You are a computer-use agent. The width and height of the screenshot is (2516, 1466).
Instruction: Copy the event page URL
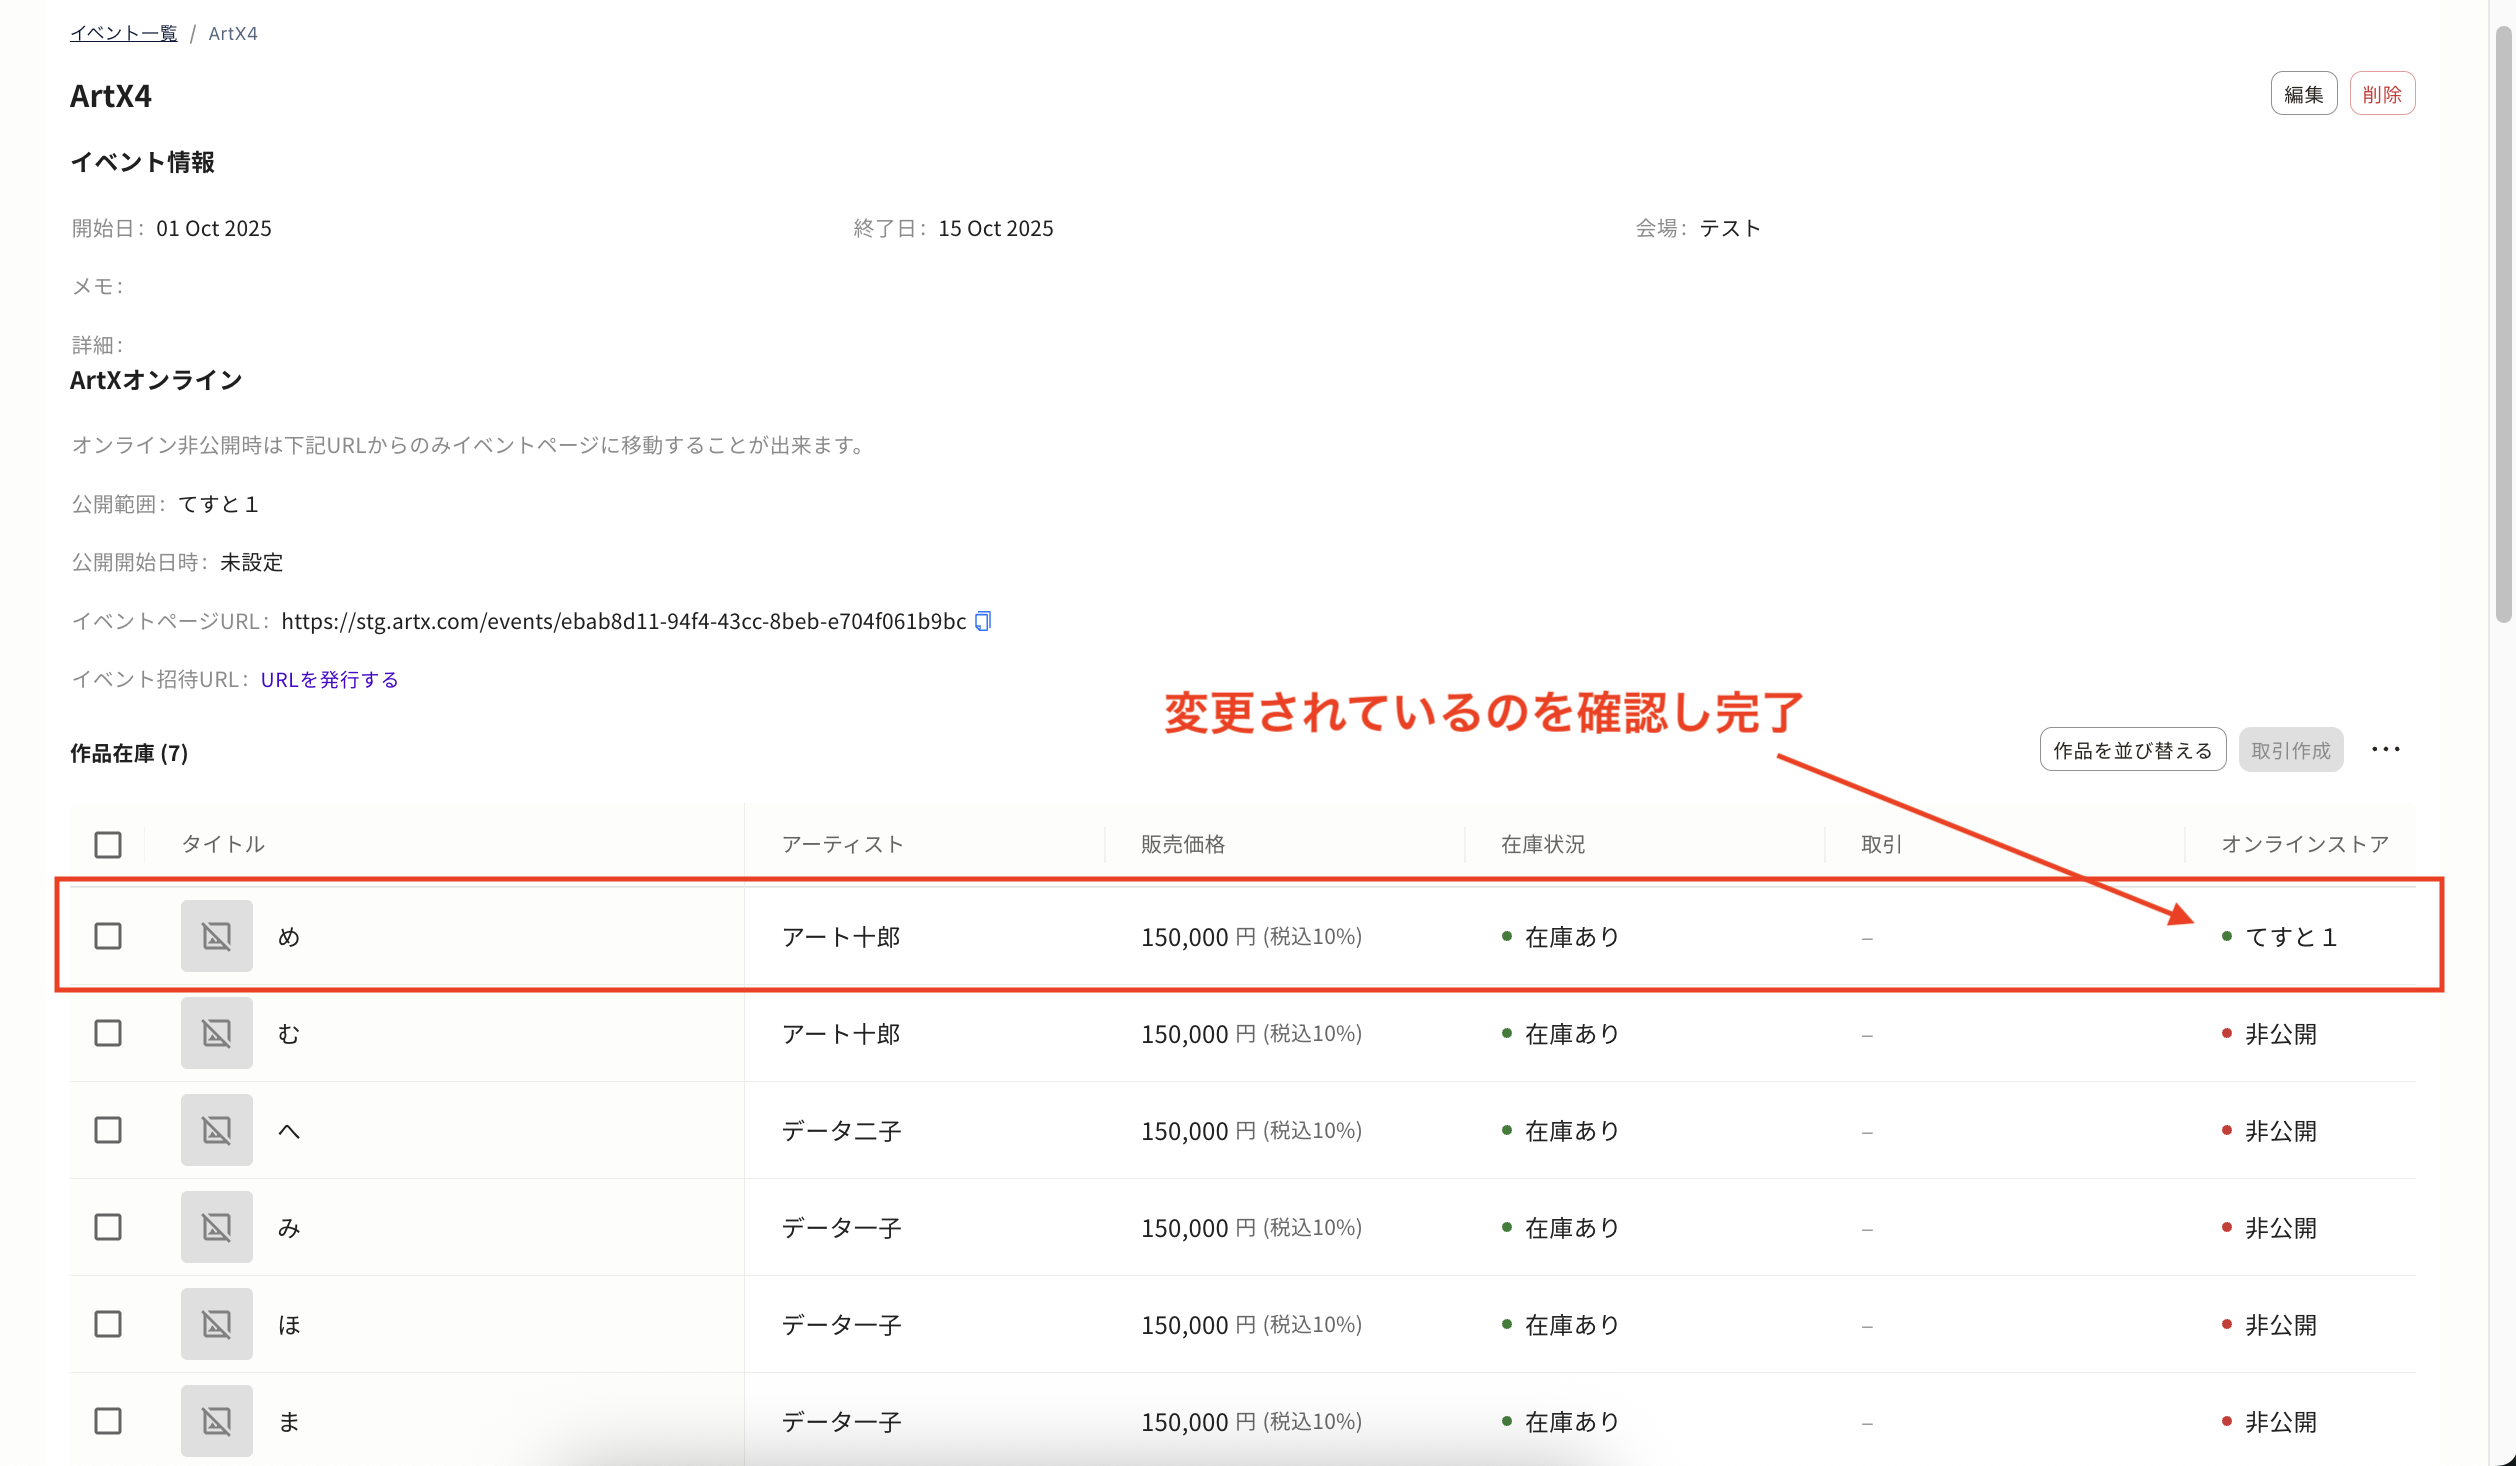pyautogui.click(x=983, y=621)
